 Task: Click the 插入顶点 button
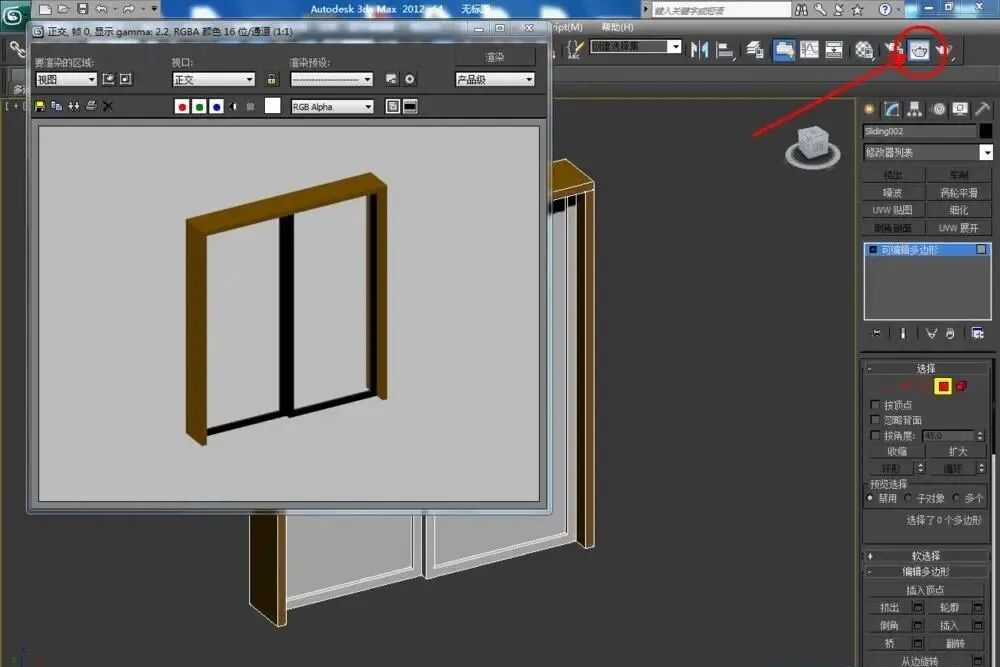(x=925, y=590)
